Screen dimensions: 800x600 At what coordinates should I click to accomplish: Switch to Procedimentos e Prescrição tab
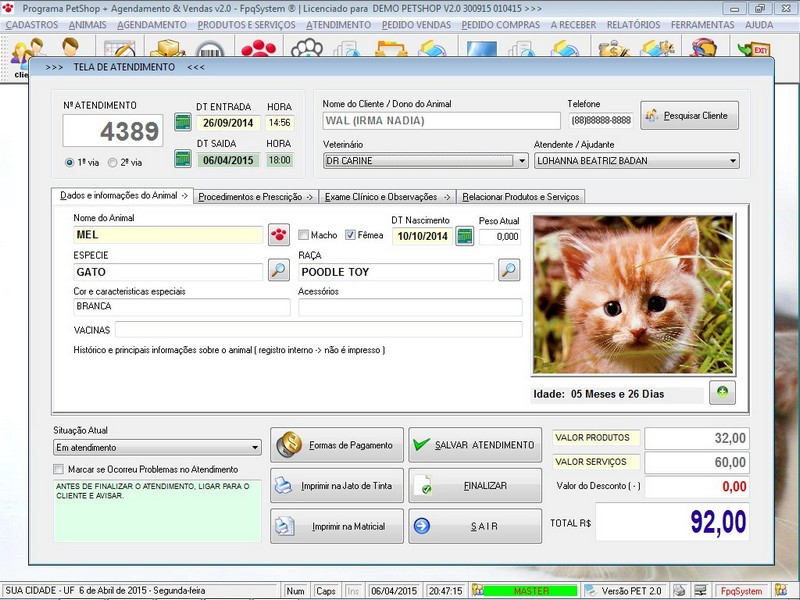[255, 197]
